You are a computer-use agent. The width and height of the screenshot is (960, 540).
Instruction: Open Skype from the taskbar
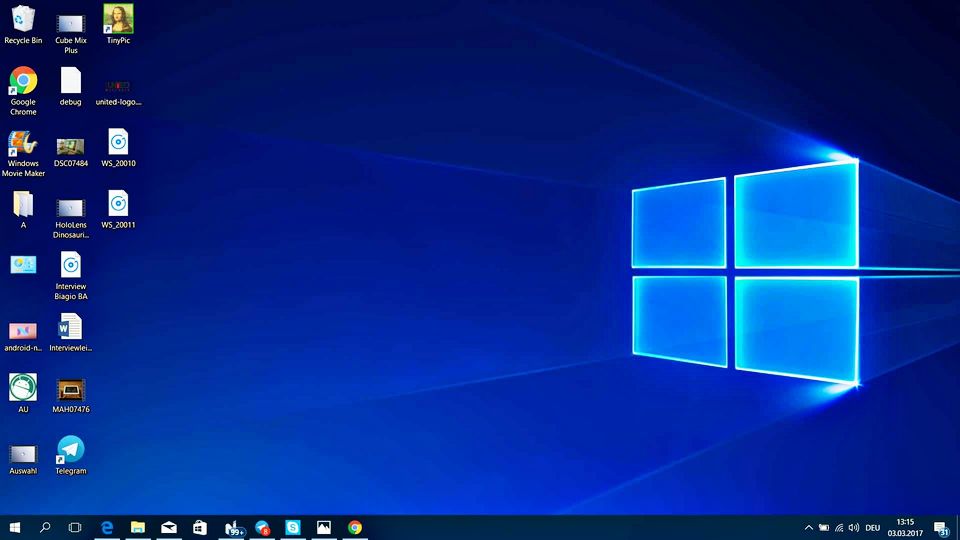pos(292,527)
